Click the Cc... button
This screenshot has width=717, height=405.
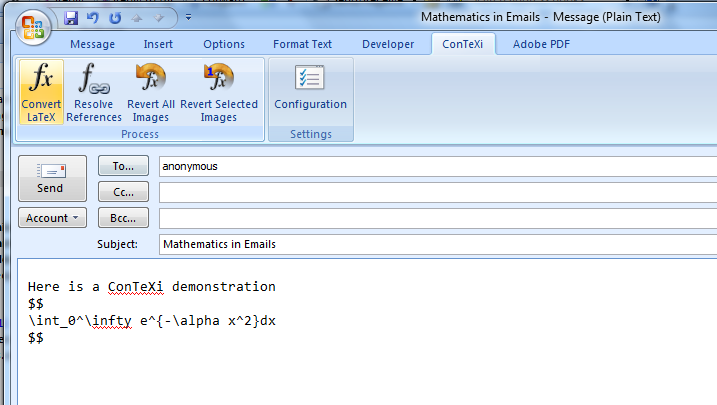point(123,192)
